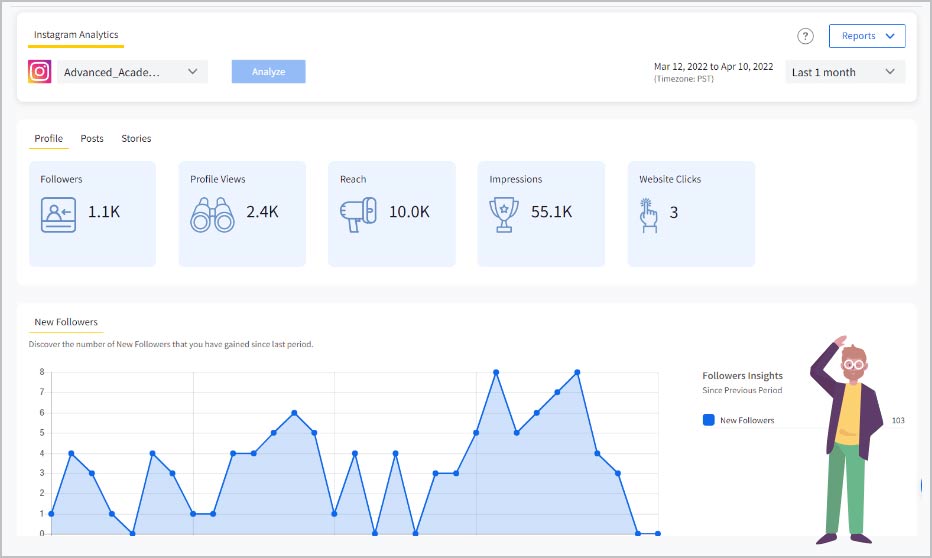Click the first chart peak at value 8
The image size is (932, 558).
pyautogui.click(x=496, y=372)
